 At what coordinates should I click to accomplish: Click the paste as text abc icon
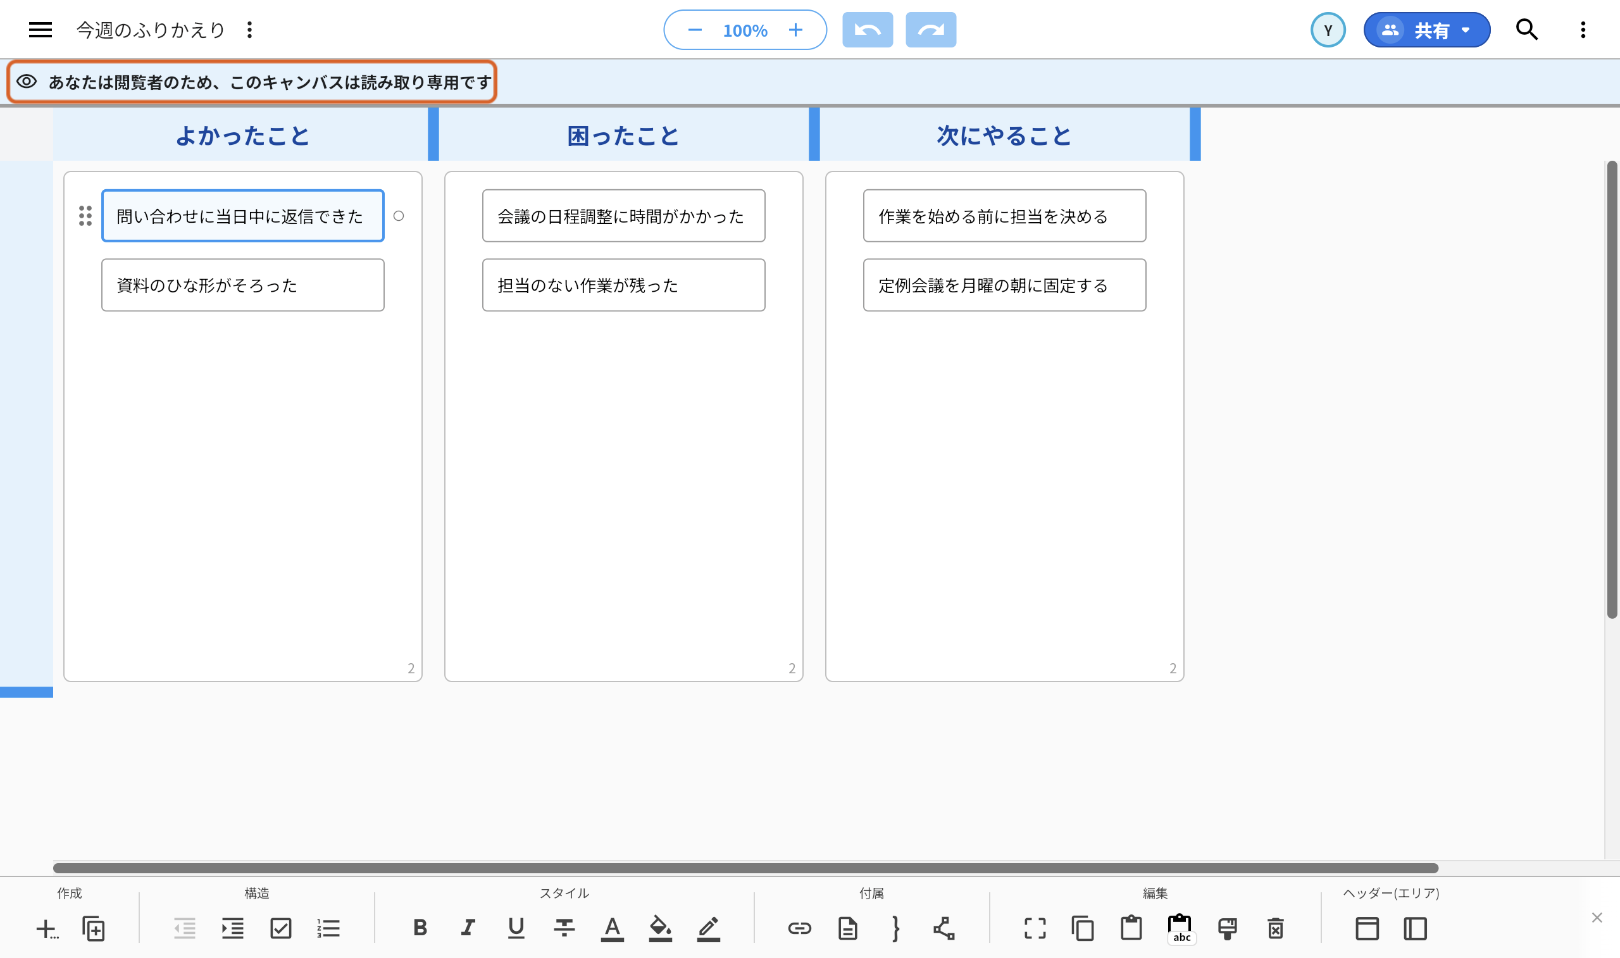1180,929
